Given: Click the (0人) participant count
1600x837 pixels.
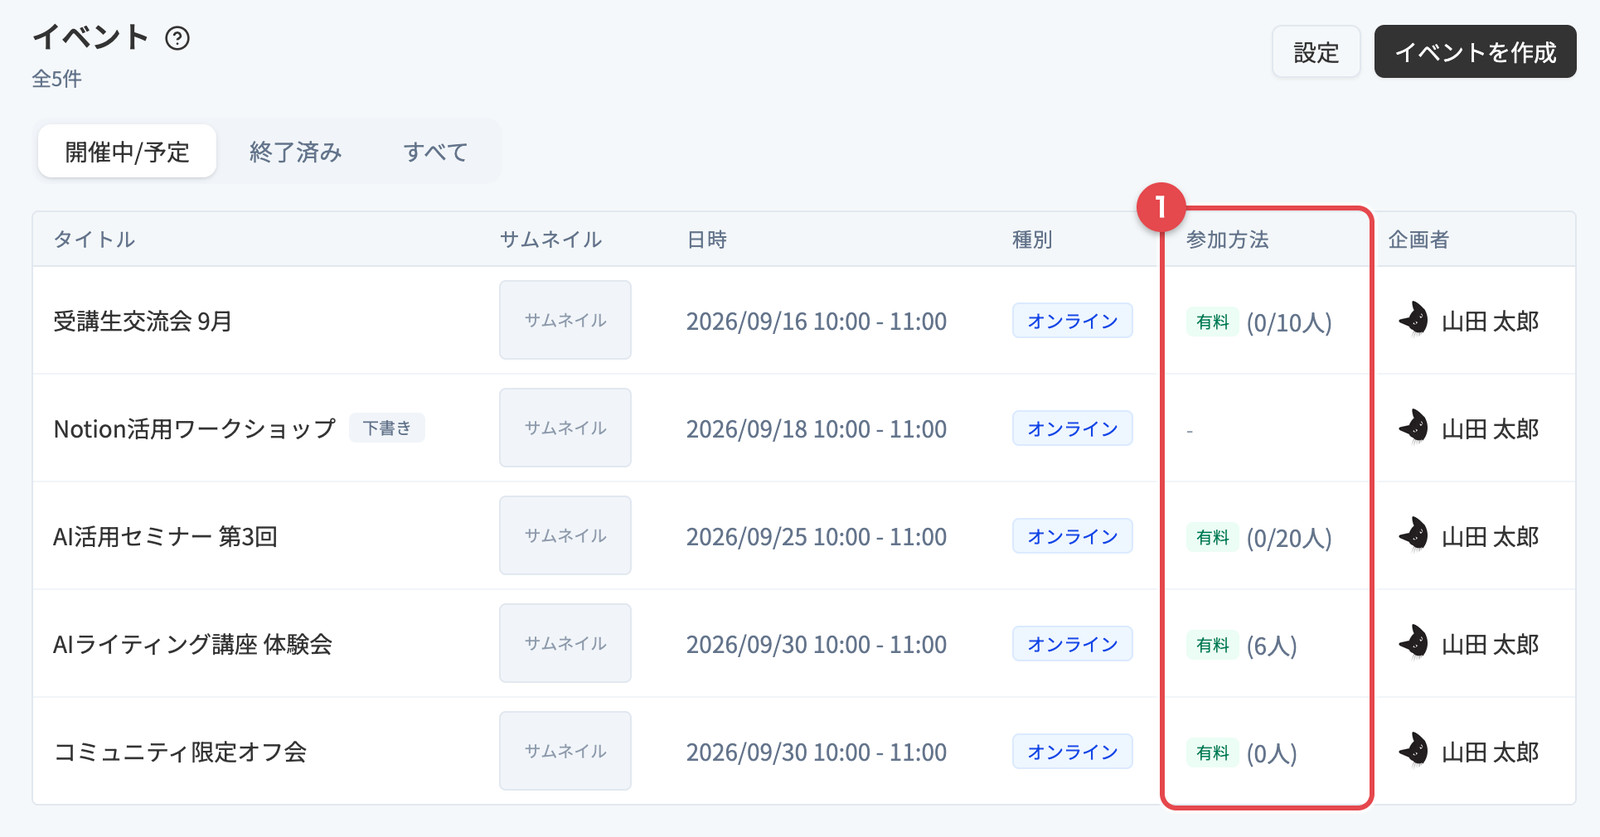Looking at the screenshot, I should tap(1271, 754).
